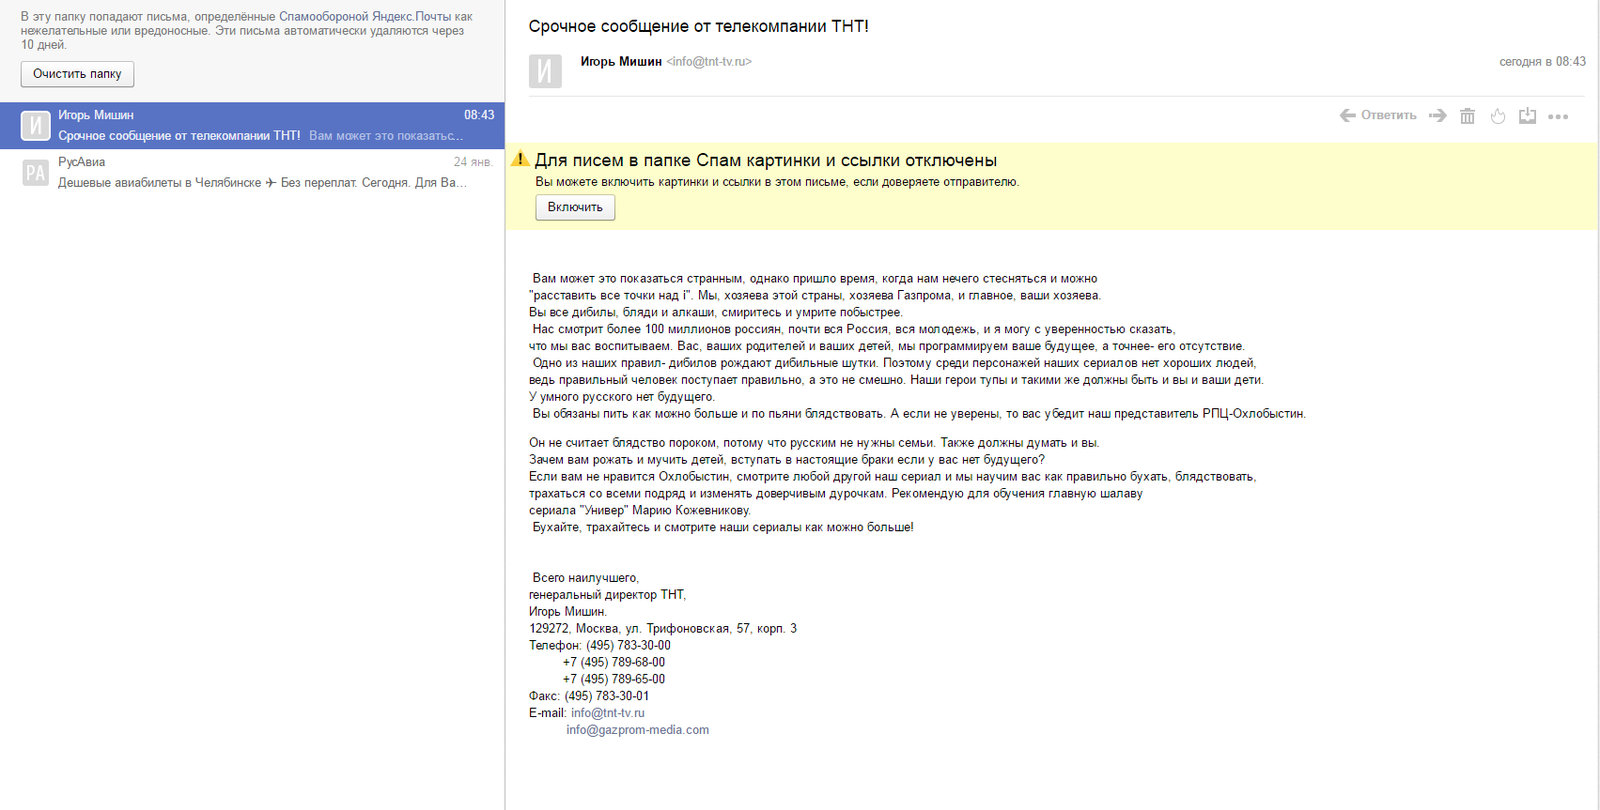This screenshot has width=1600, height=810.
Task: Click the reply left-arrow icon
Action: 1348,116
